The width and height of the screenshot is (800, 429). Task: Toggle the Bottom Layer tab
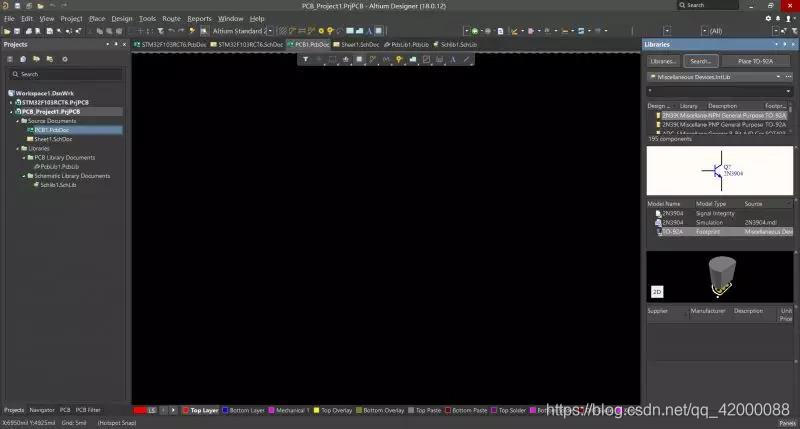[245, 410]
